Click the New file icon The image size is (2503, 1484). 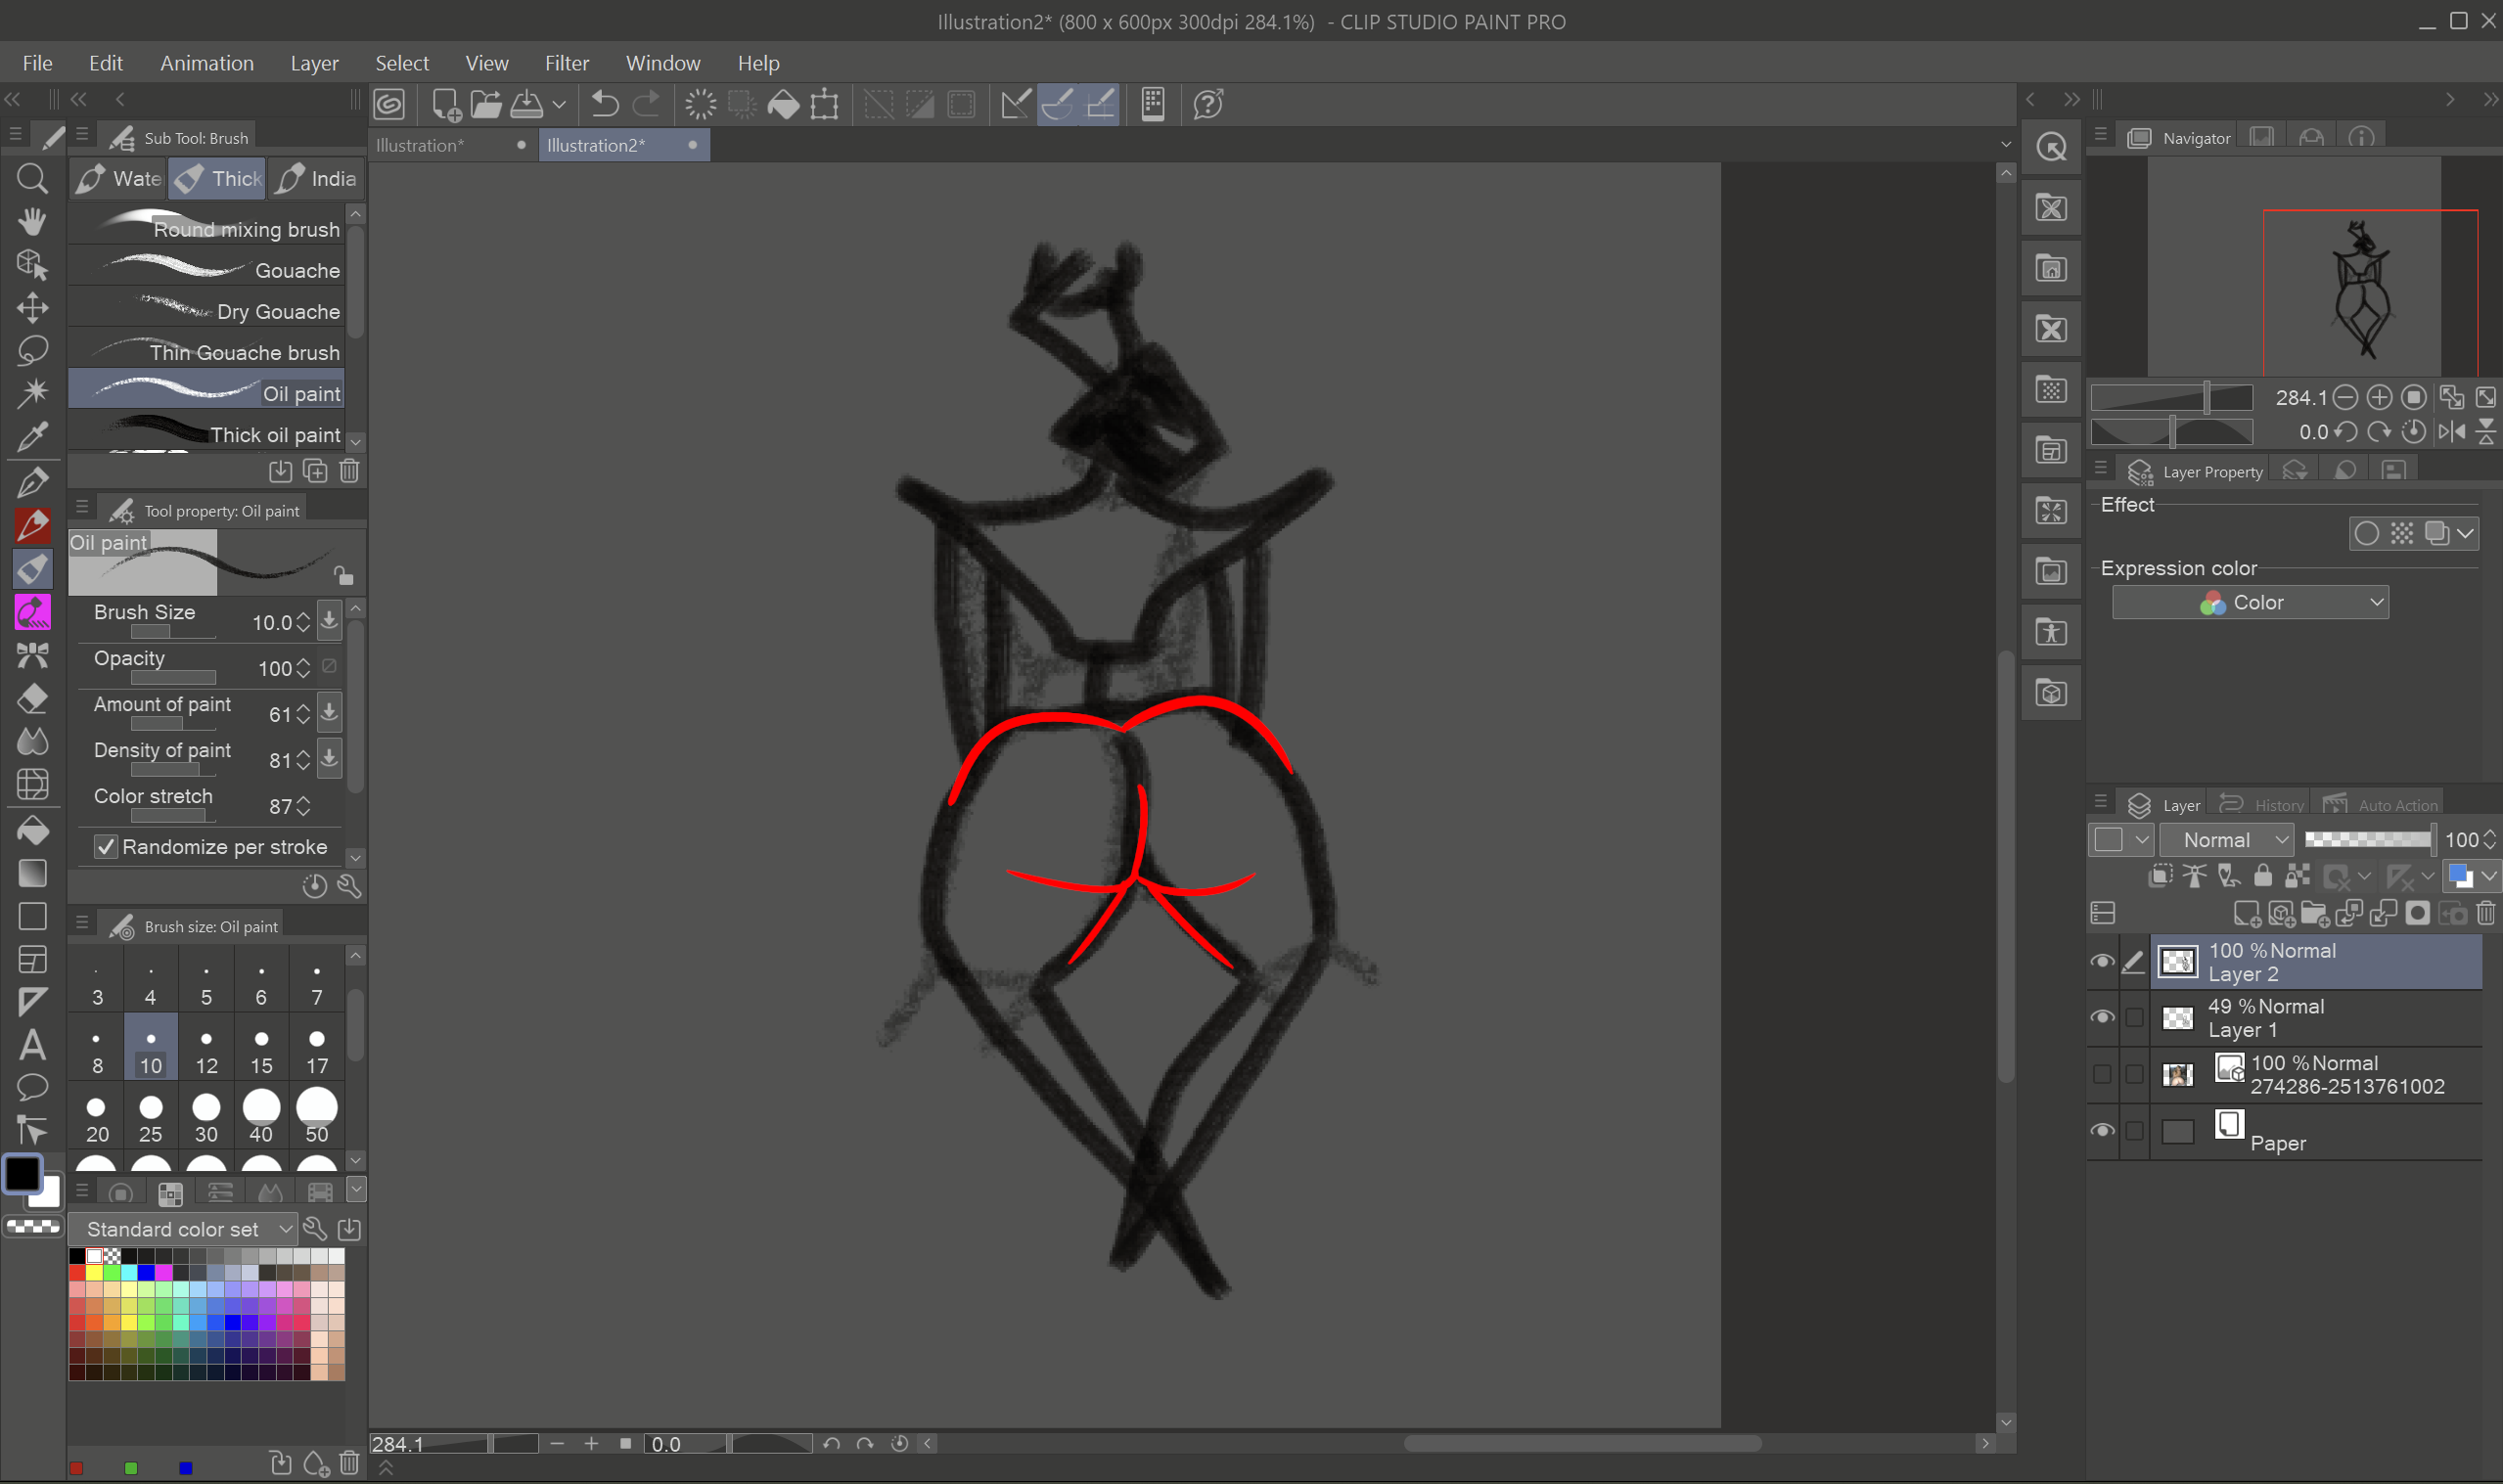tap(446, 104)
